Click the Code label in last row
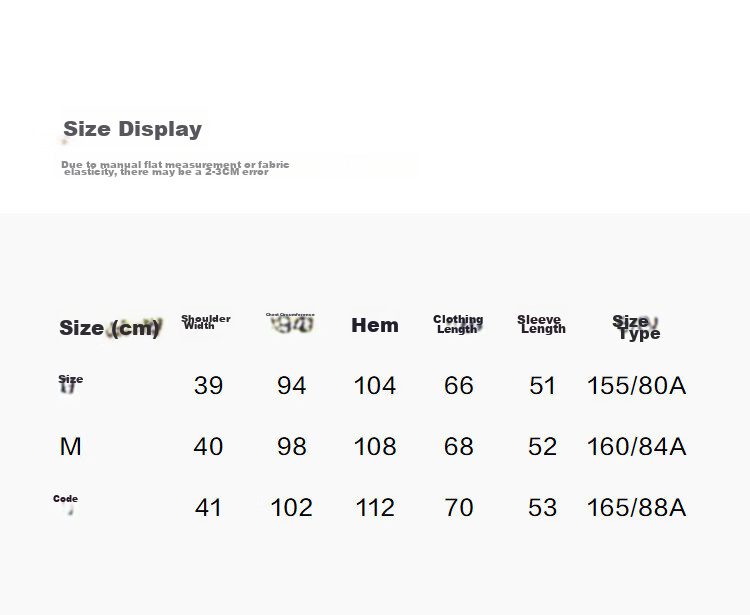Image resolution: width=750 pixels, height=615 pixels. coord(66,499)
